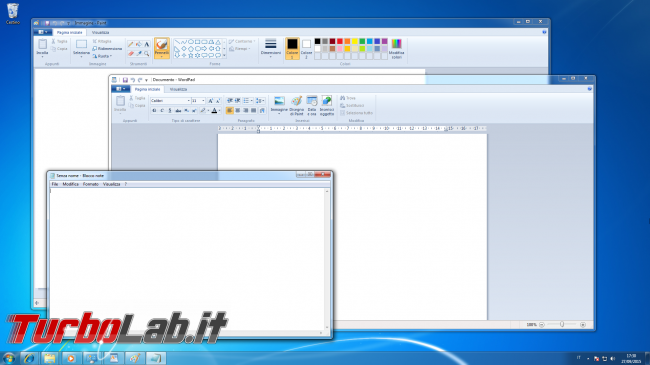The width and height of the screenshot is (650, 365).
Task: Open the font size dropdown in WordPad
Action: (x=203, y=101)
